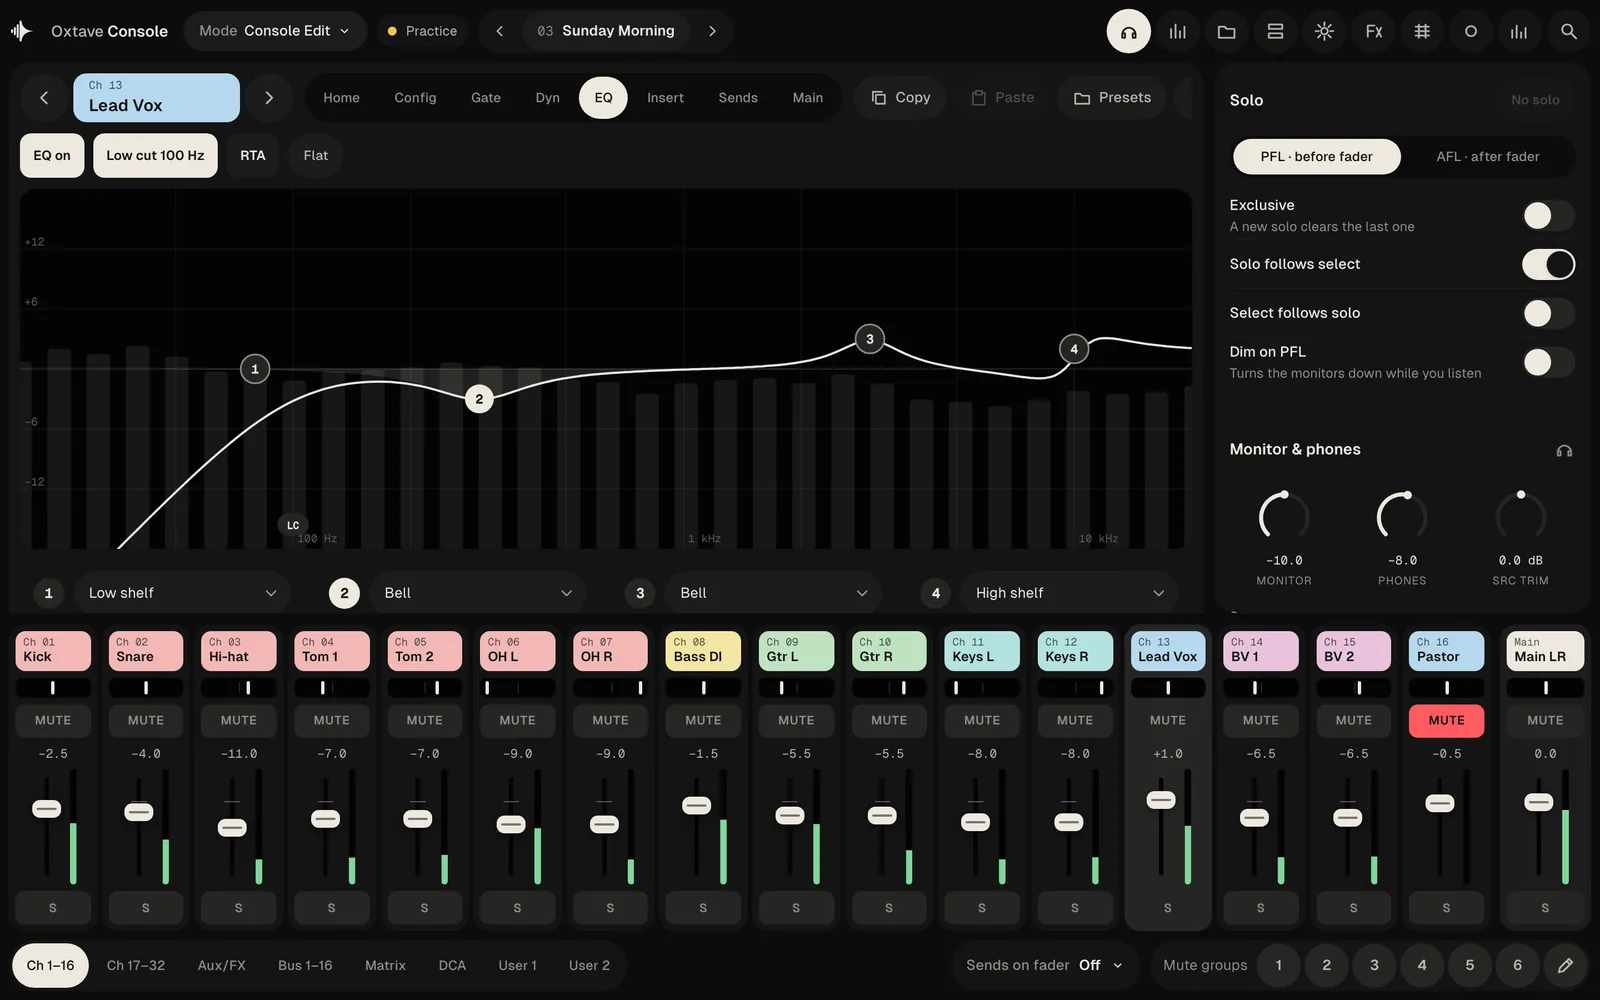This screenshot has height=1000, width=1600.
Task: Click the headphones icon beside Monitor & phones
Action: (1564, 450)
